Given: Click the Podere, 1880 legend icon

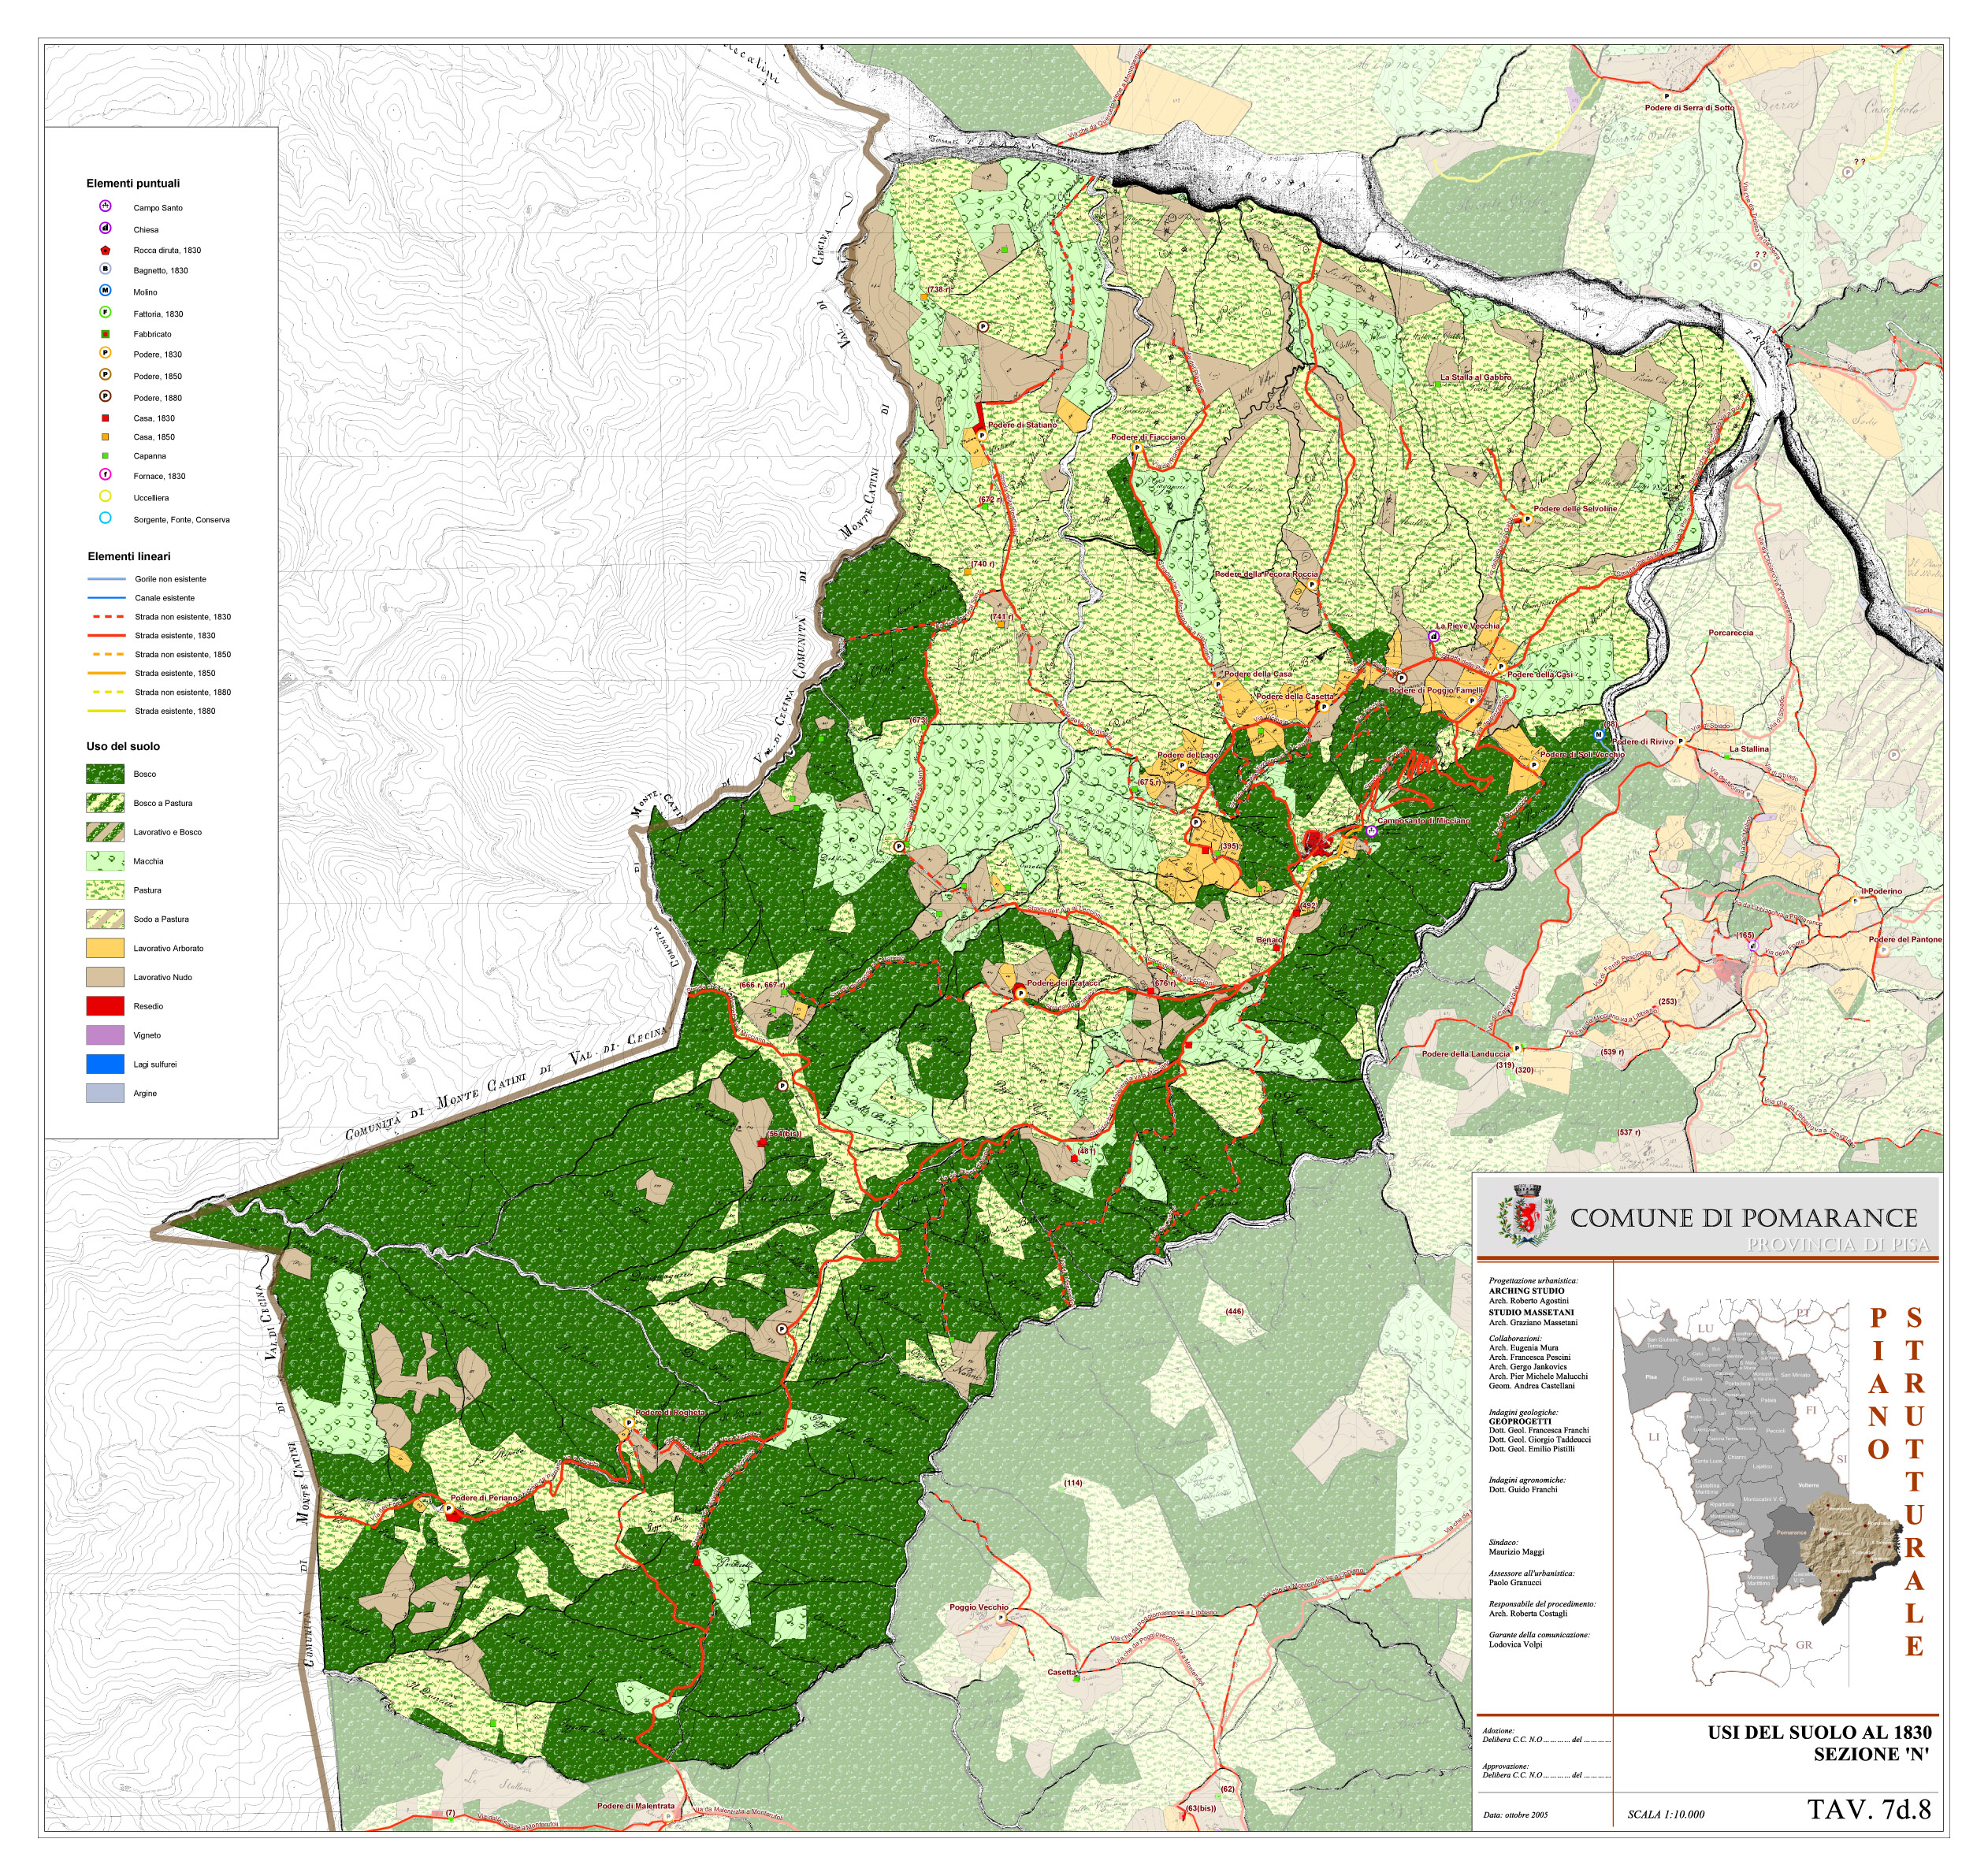Looking at the screenshot, I should tap(105, 397).
